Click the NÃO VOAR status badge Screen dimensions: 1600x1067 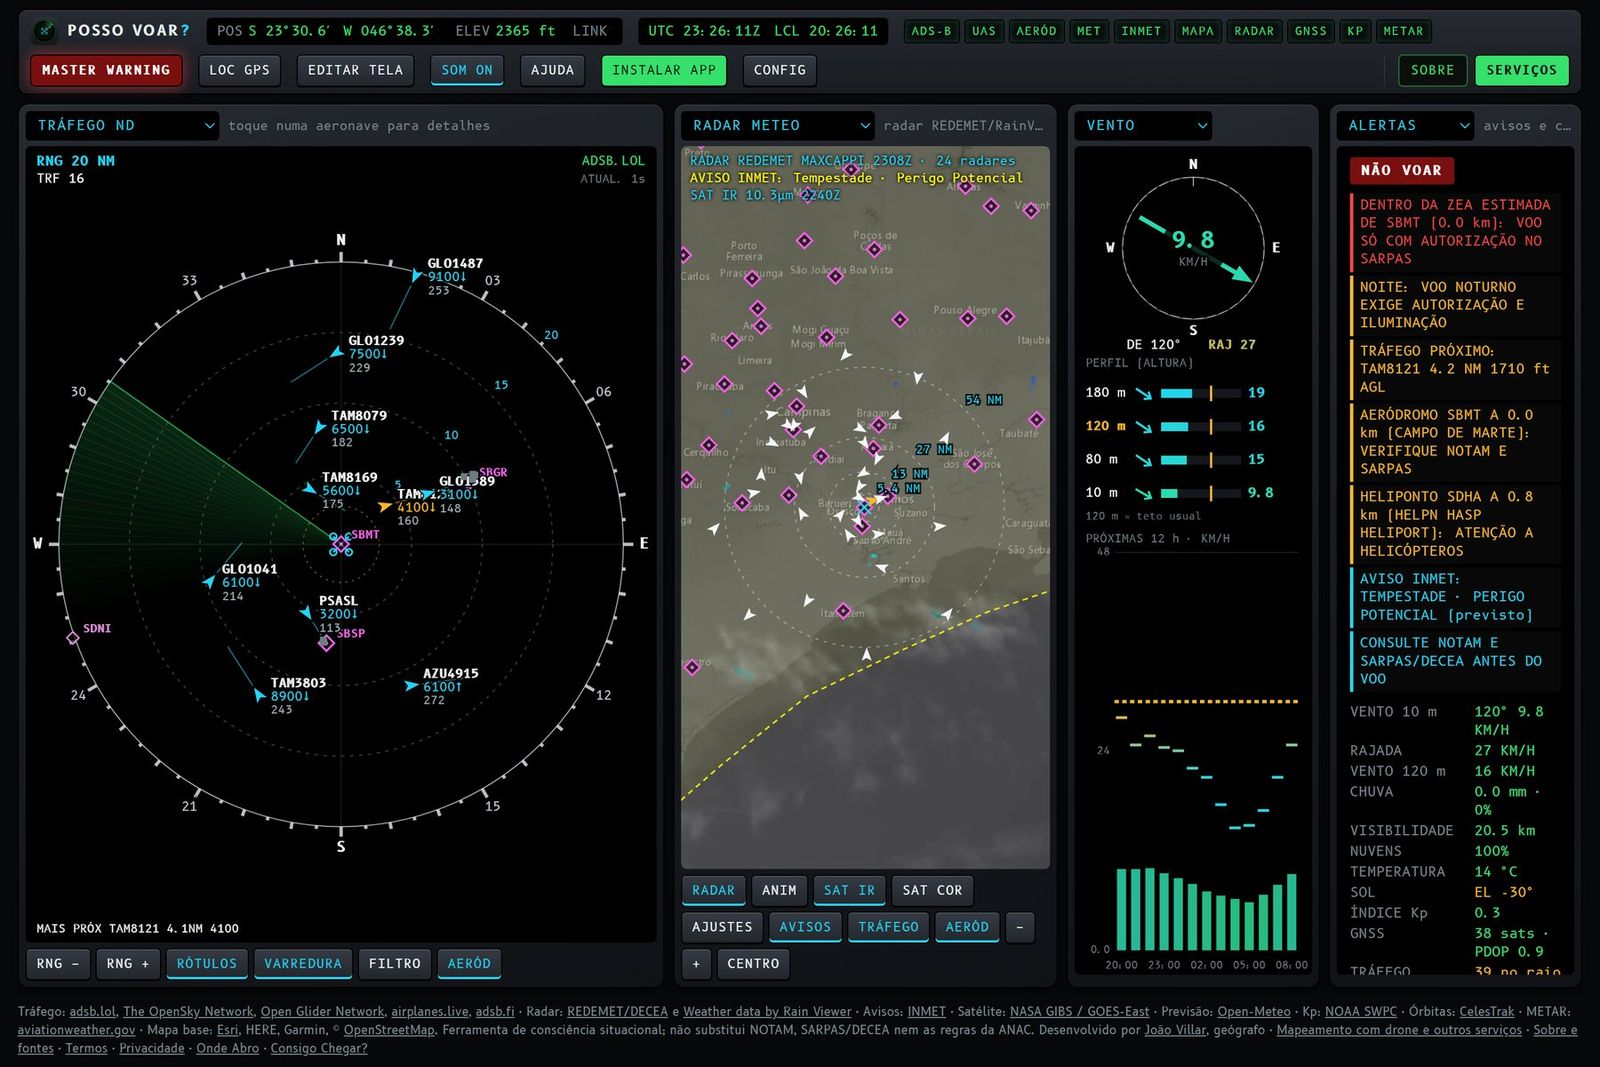pyautogui.click(x=1401, y=170)
